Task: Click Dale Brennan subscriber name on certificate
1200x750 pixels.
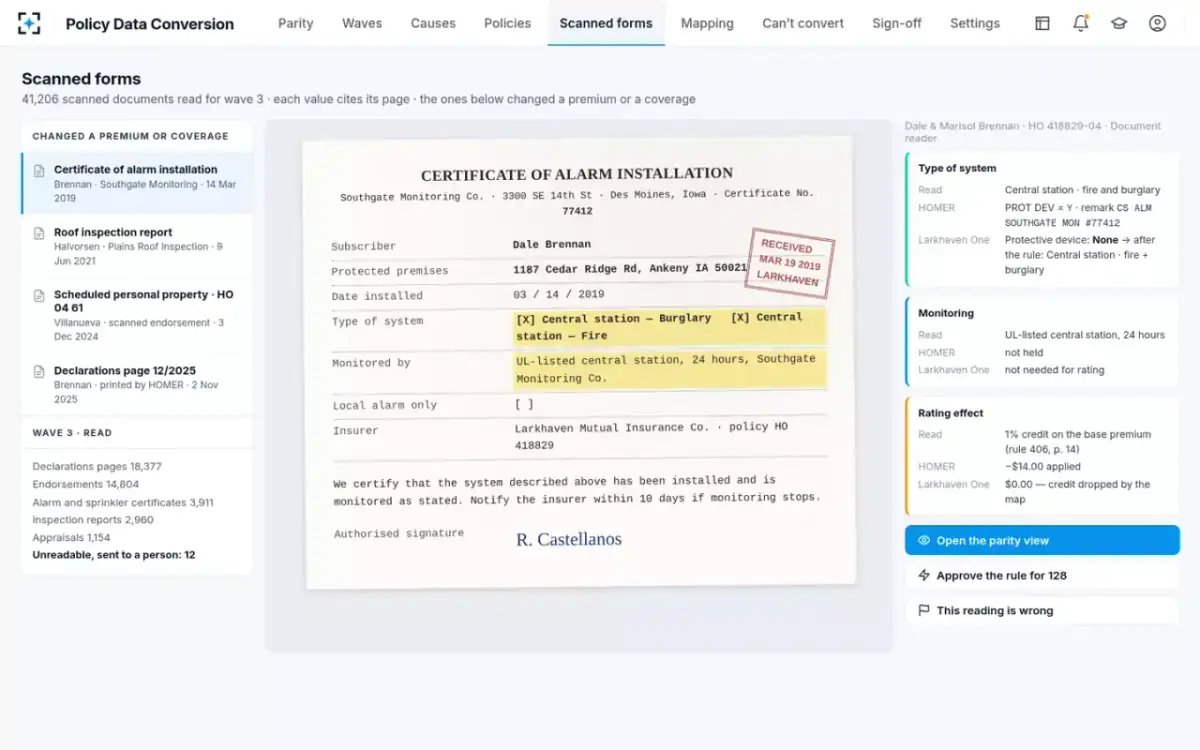Action: click(x=552, y=244)
